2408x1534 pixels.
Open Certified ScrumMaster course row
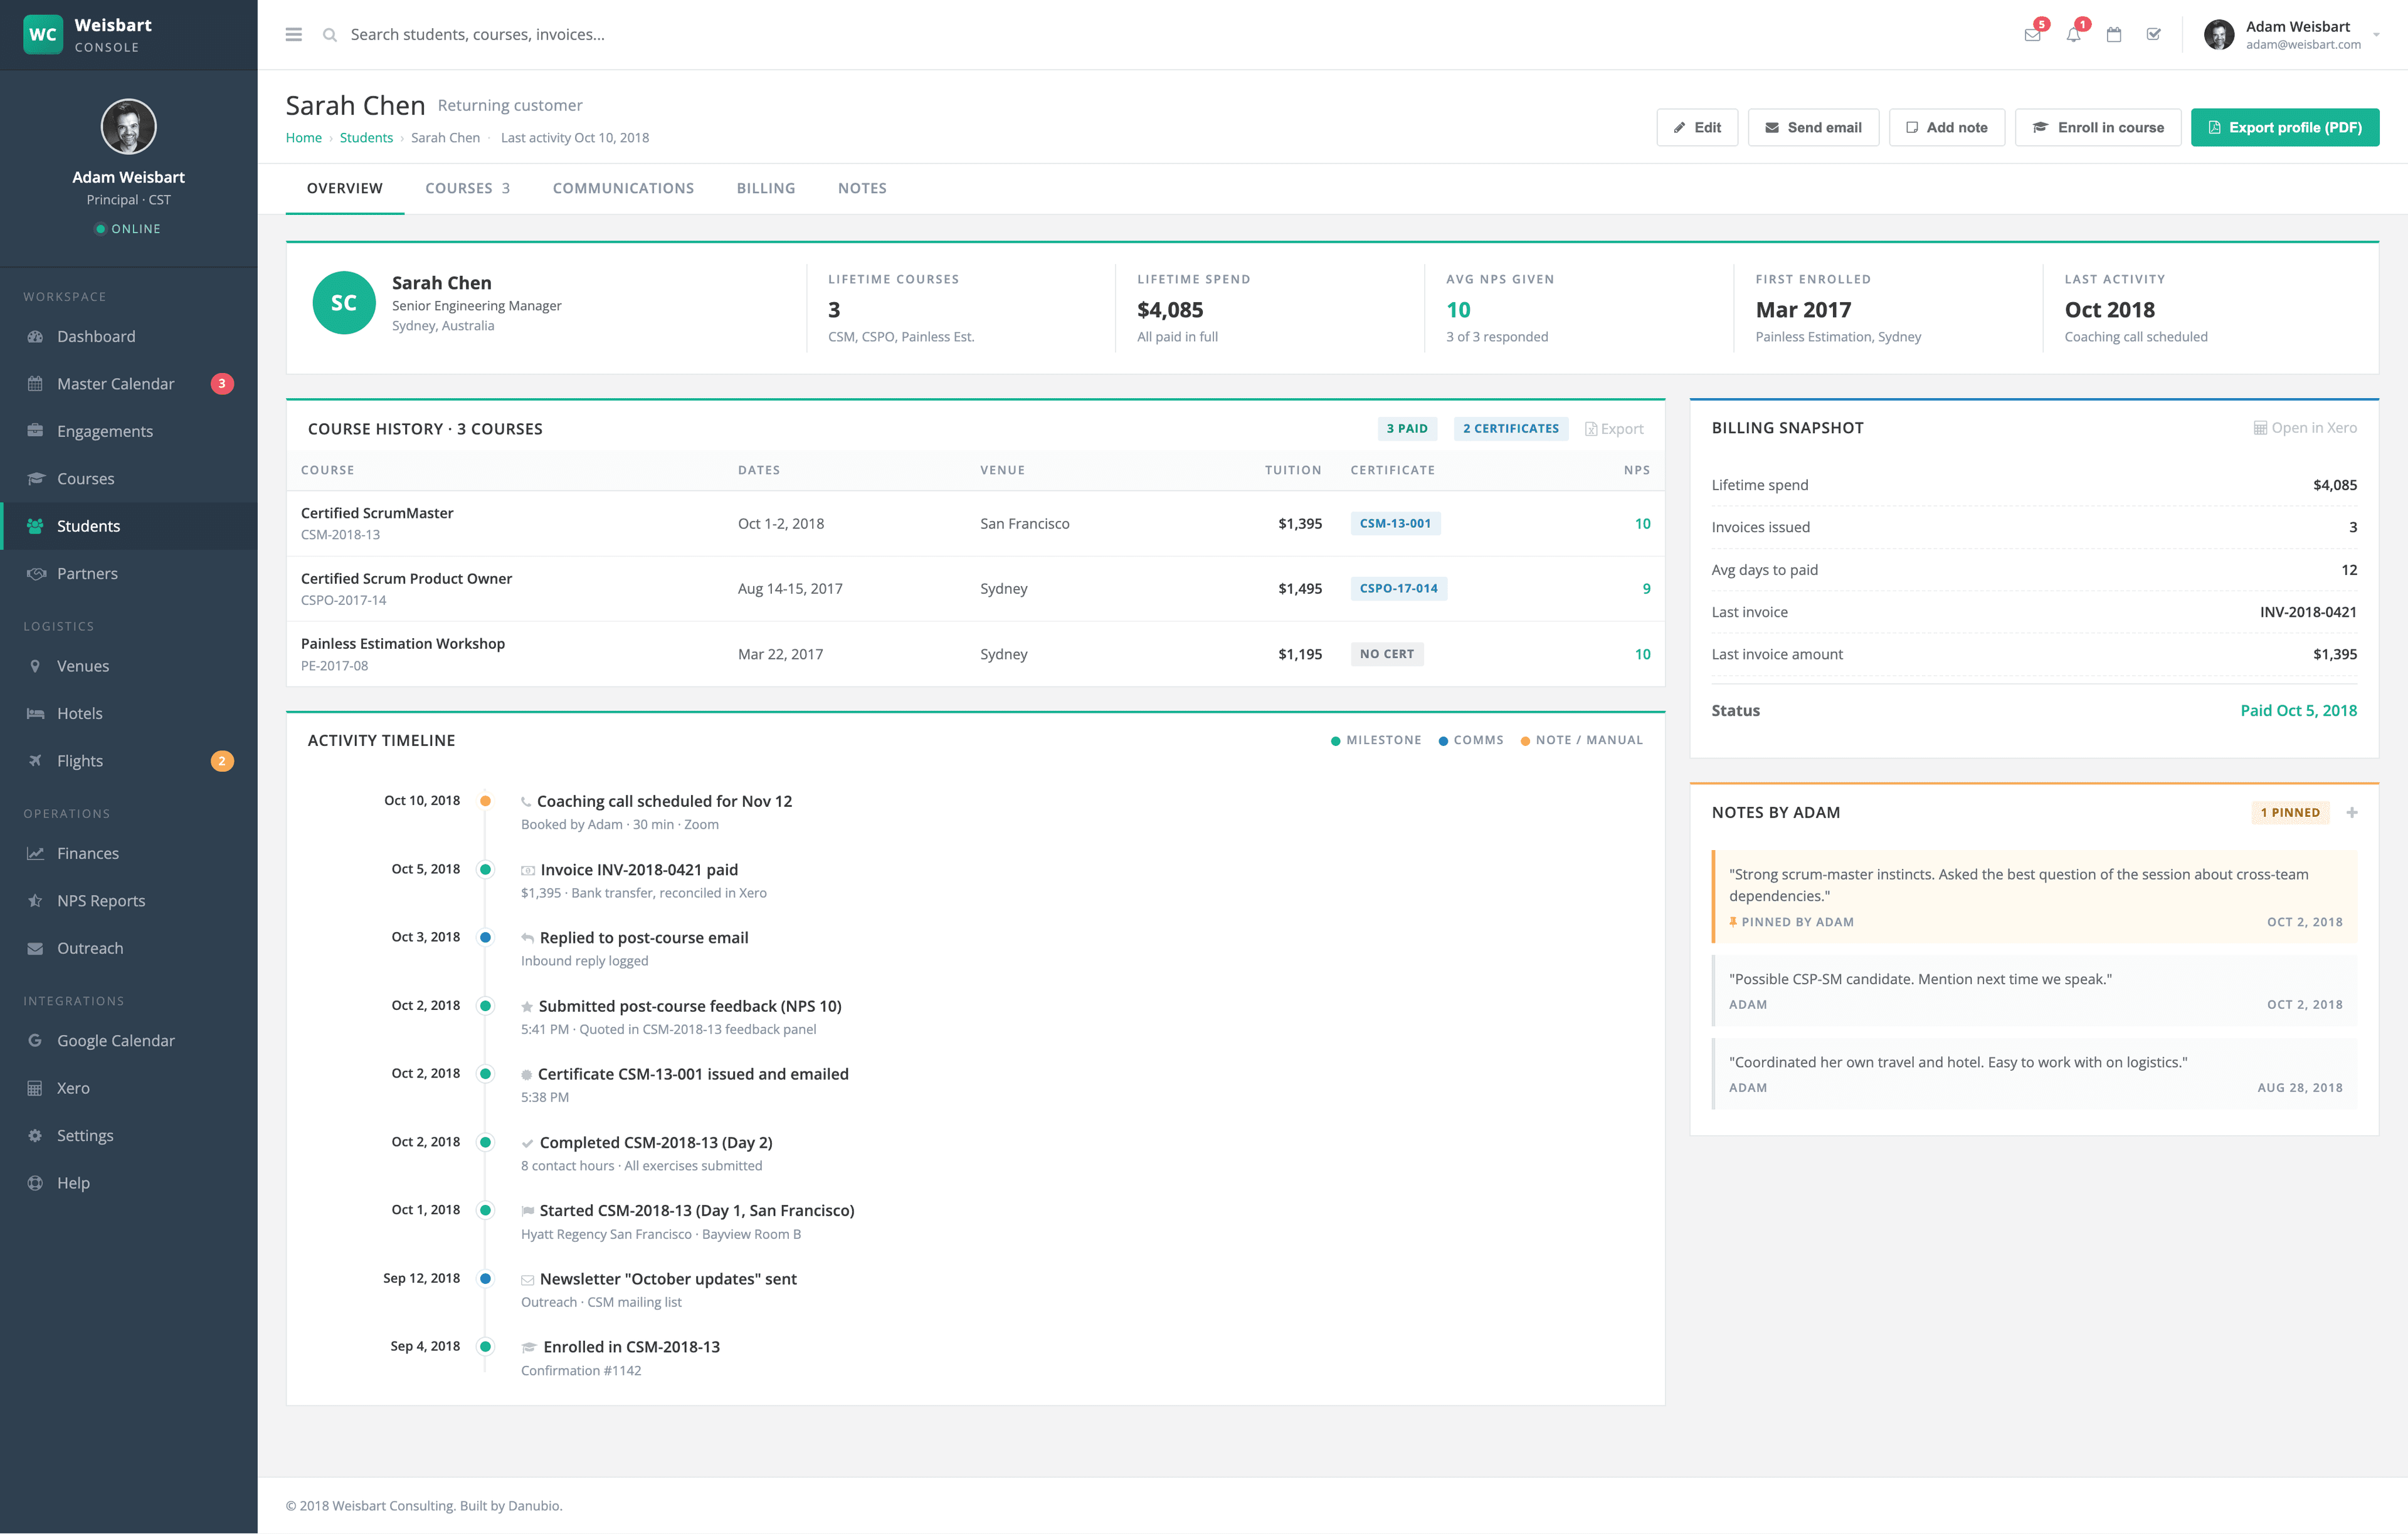coord(975,523)
